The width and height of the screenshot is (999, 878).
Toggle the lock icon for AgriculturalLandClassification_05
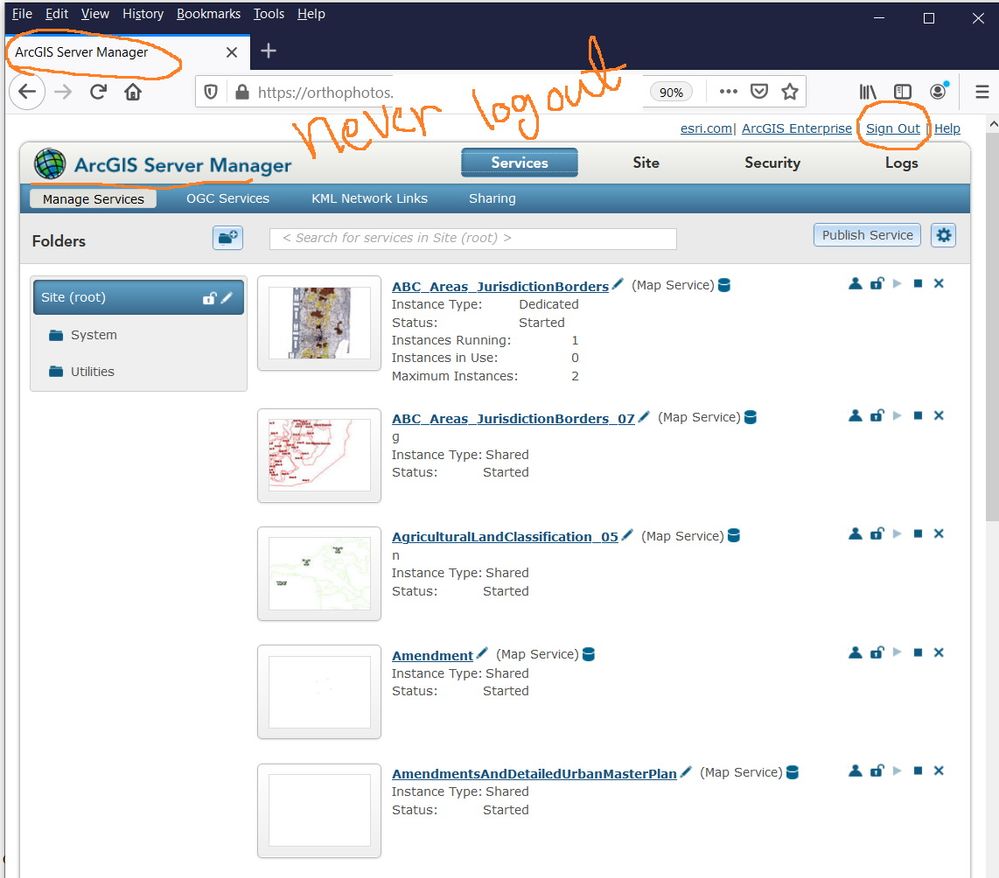click(877, 533)
